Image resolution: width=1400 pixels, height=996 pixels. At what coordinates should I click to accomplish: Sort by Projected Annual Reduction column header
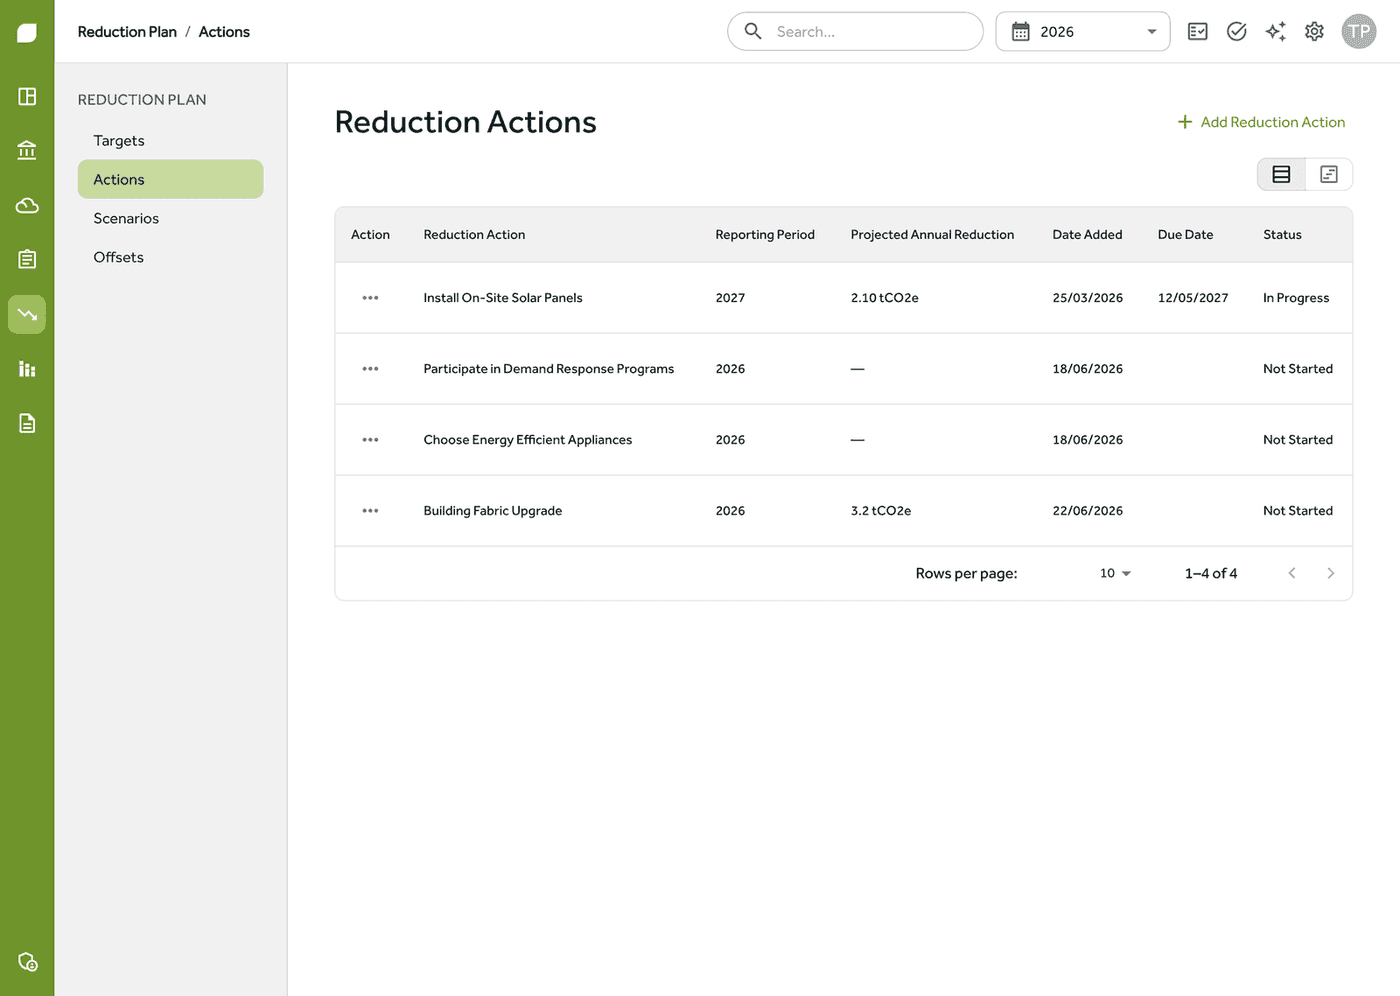click(x=932, y=235)
